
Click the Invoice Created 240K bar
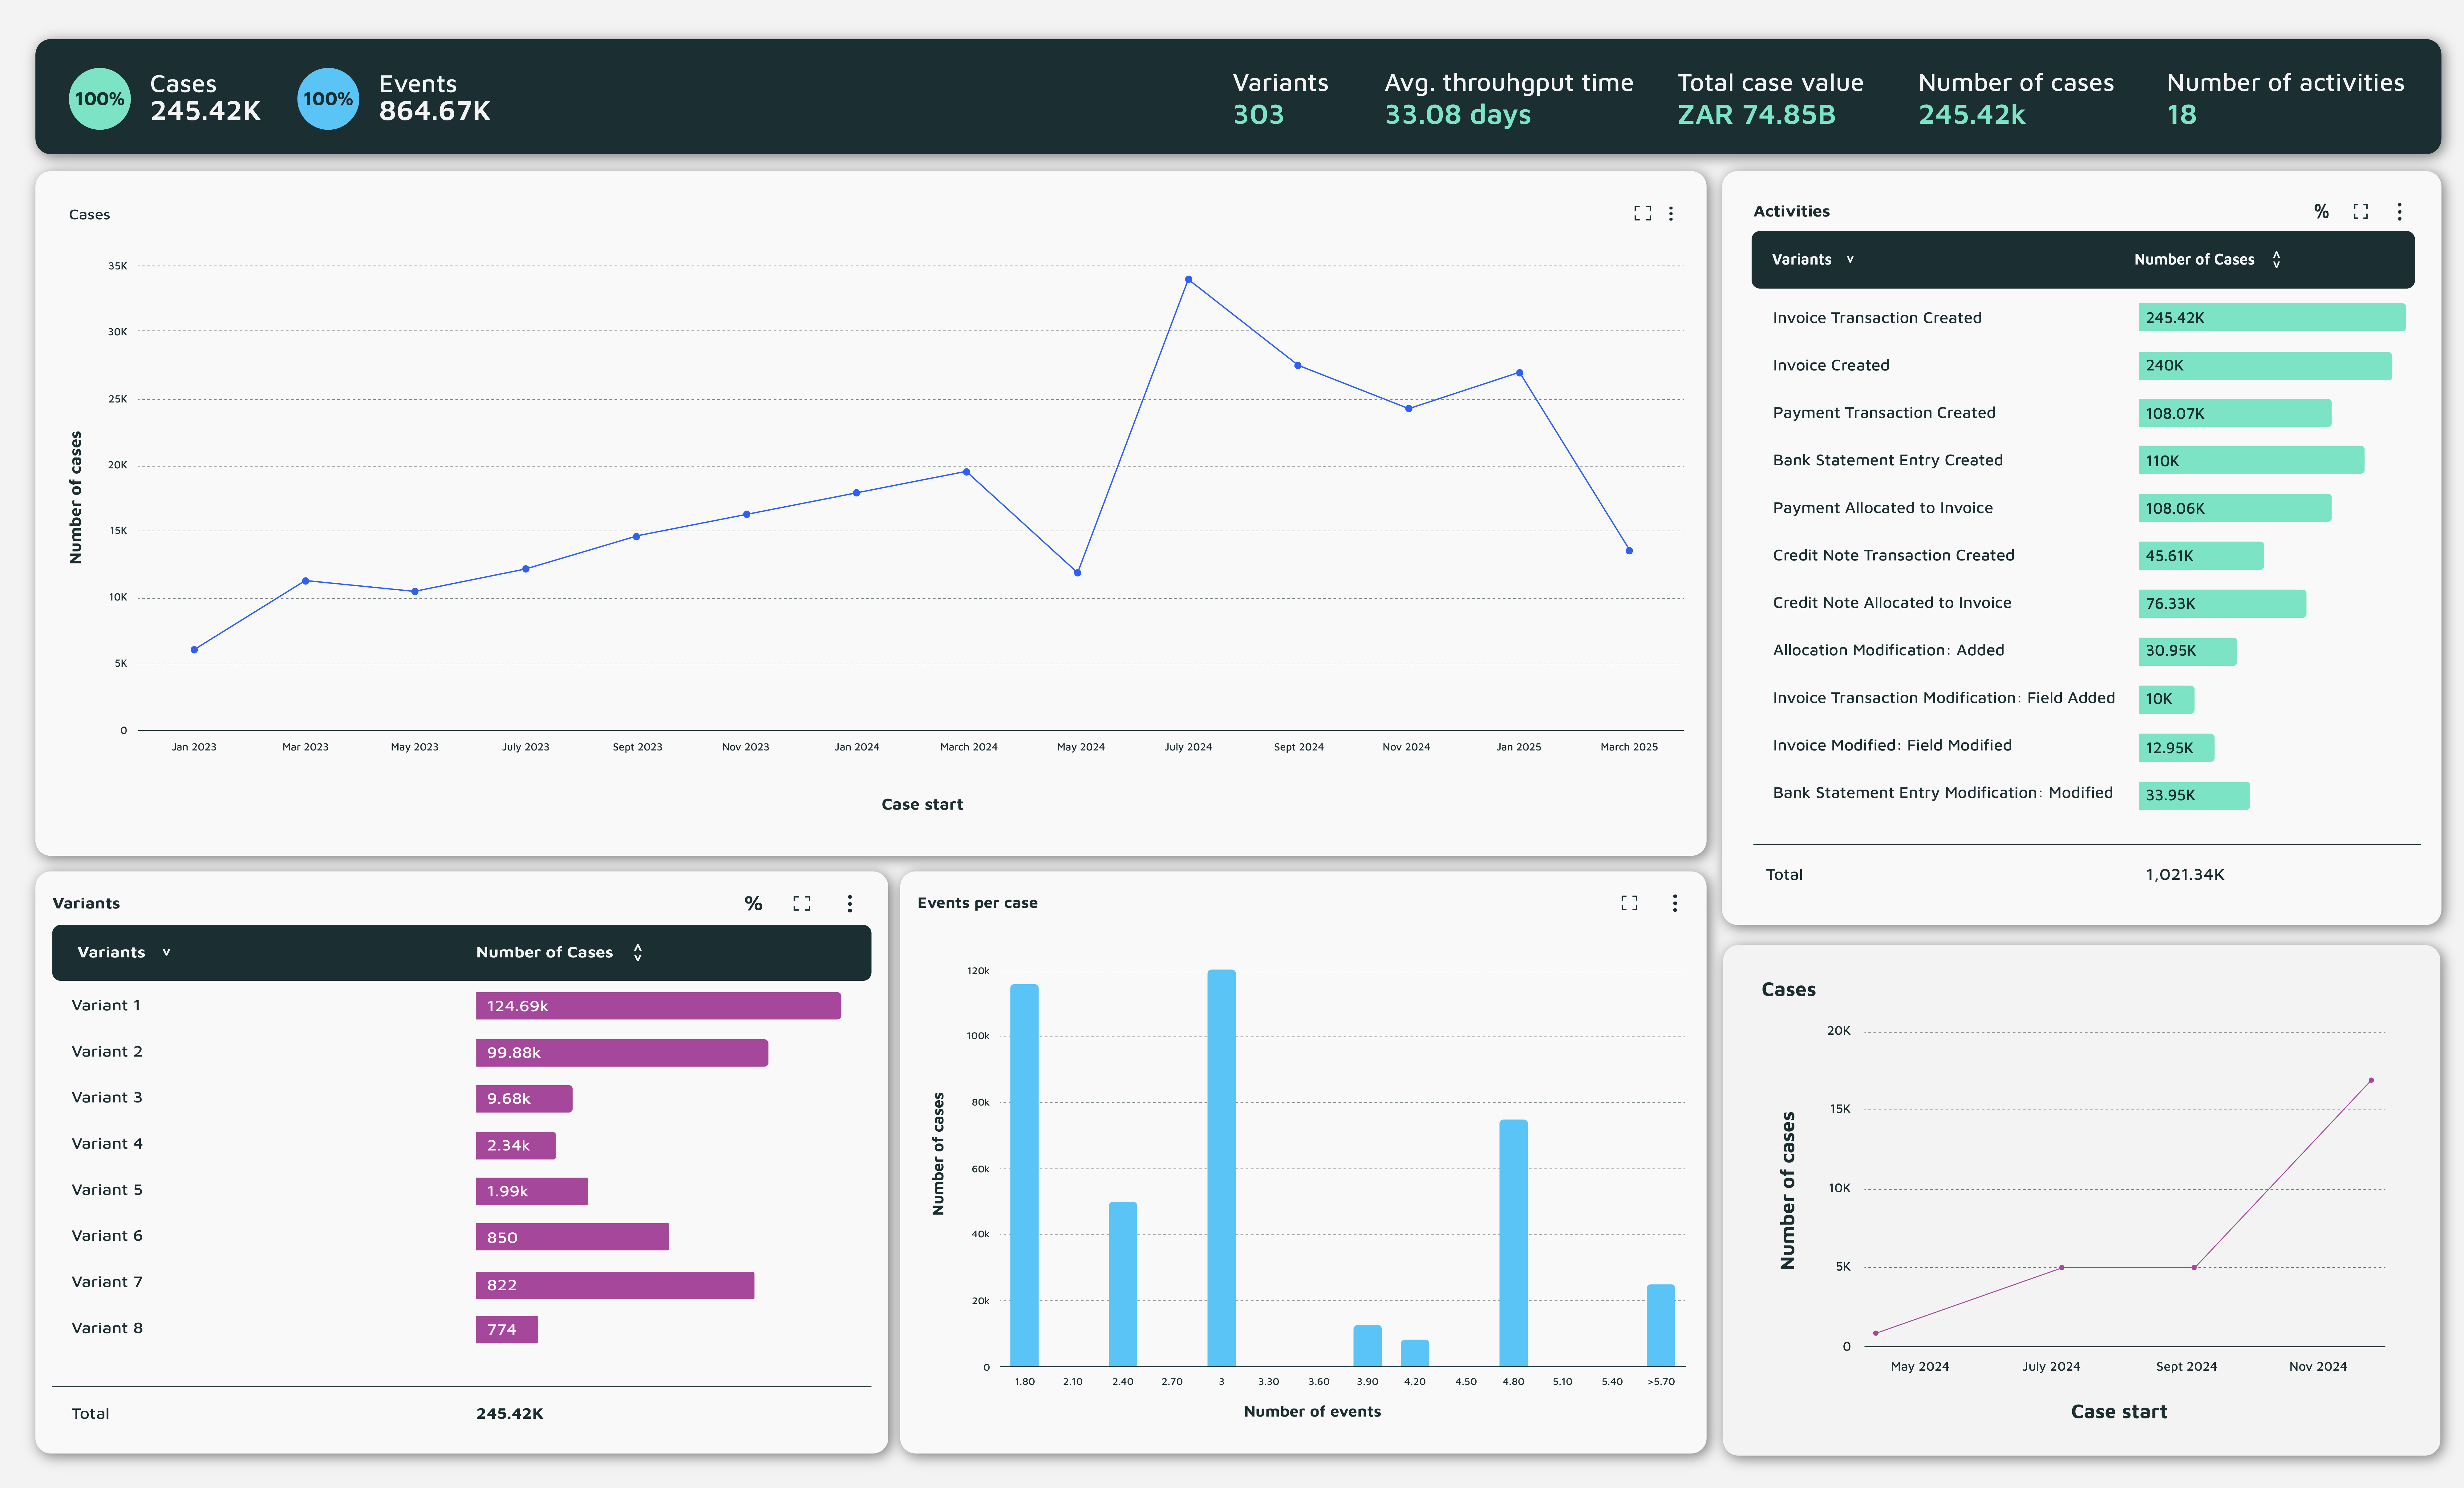(2265, 366)
